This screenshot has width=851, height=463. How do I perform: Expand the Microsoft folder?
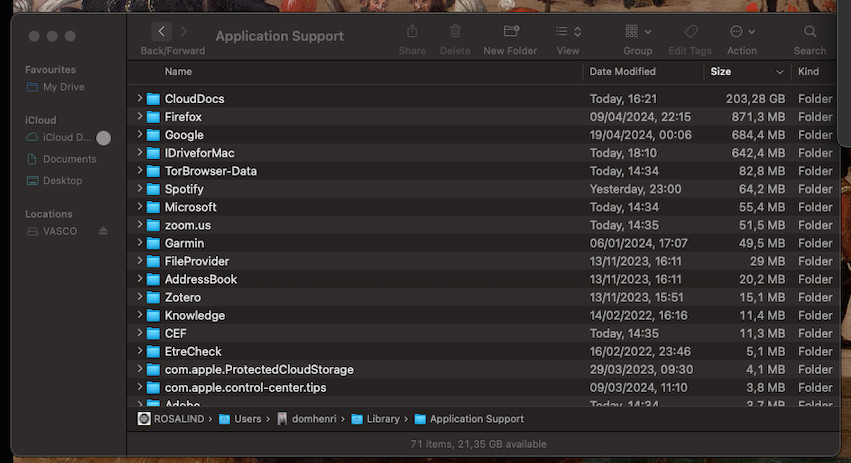(x=139, y=206)
